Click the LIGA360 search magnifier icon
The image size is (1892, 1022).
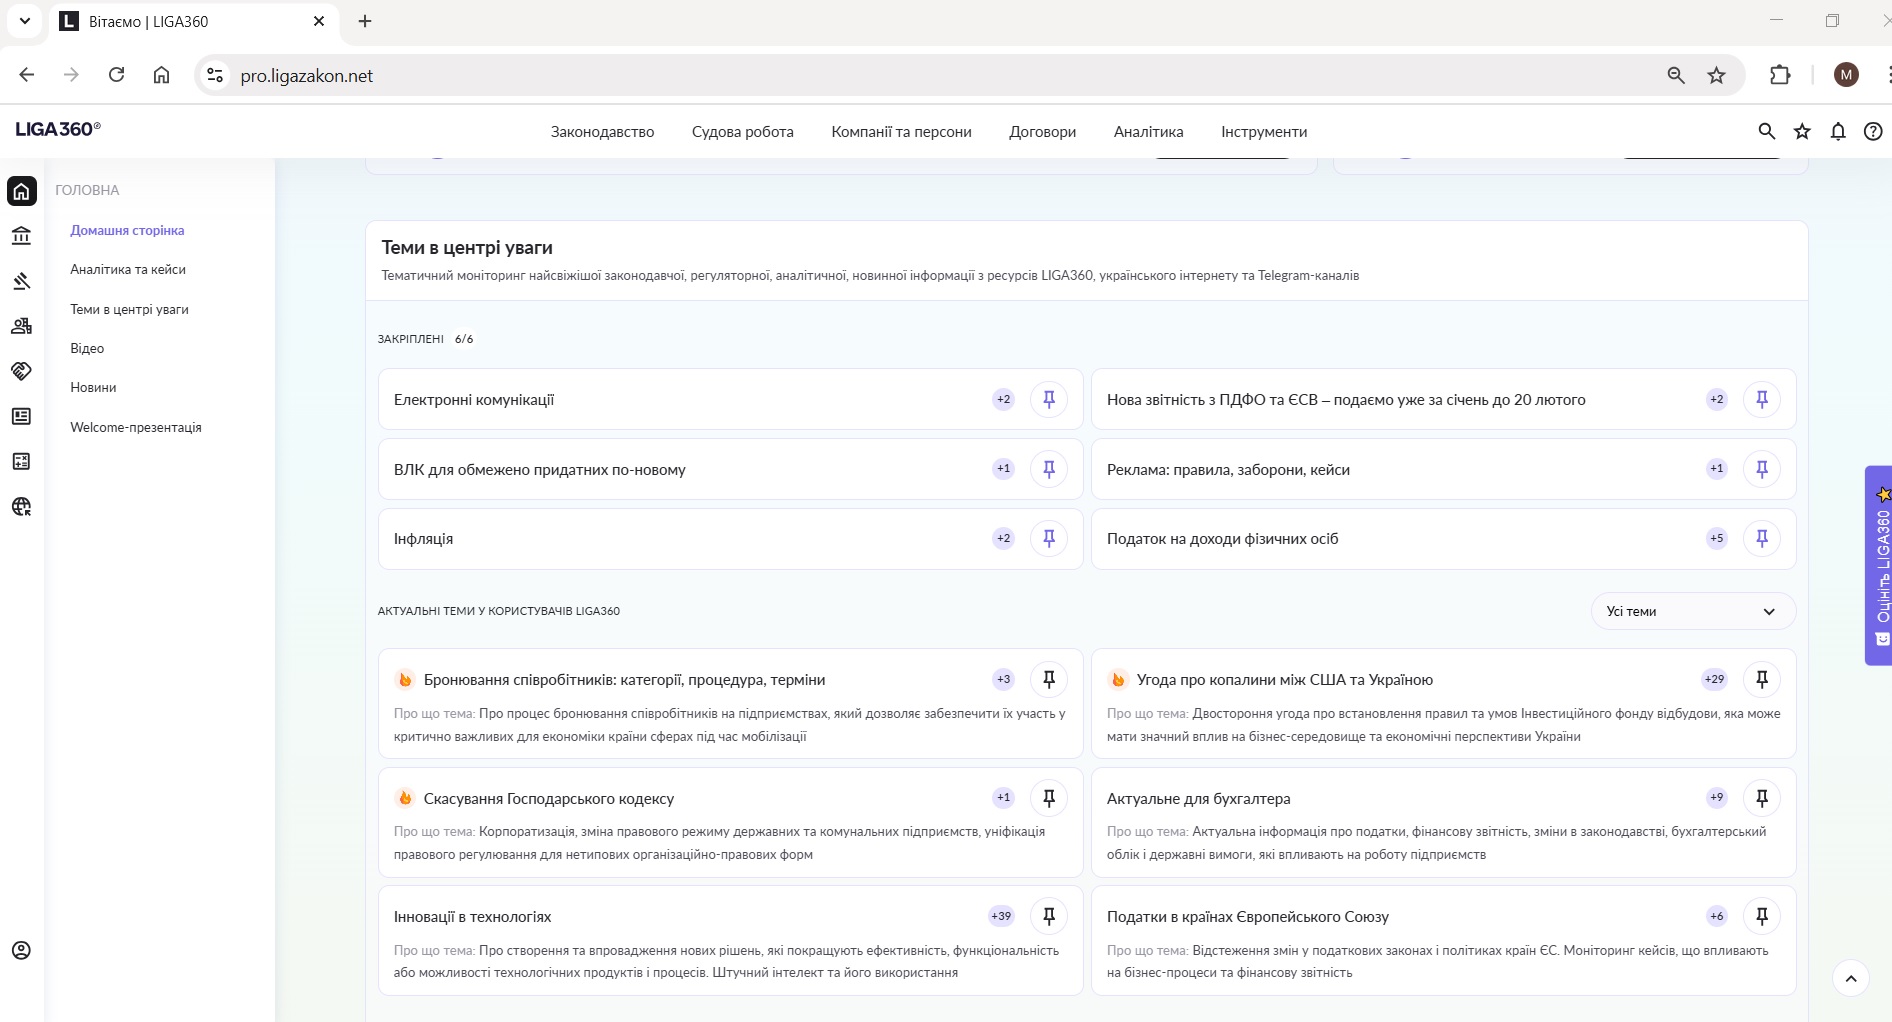coord(1766,131)
